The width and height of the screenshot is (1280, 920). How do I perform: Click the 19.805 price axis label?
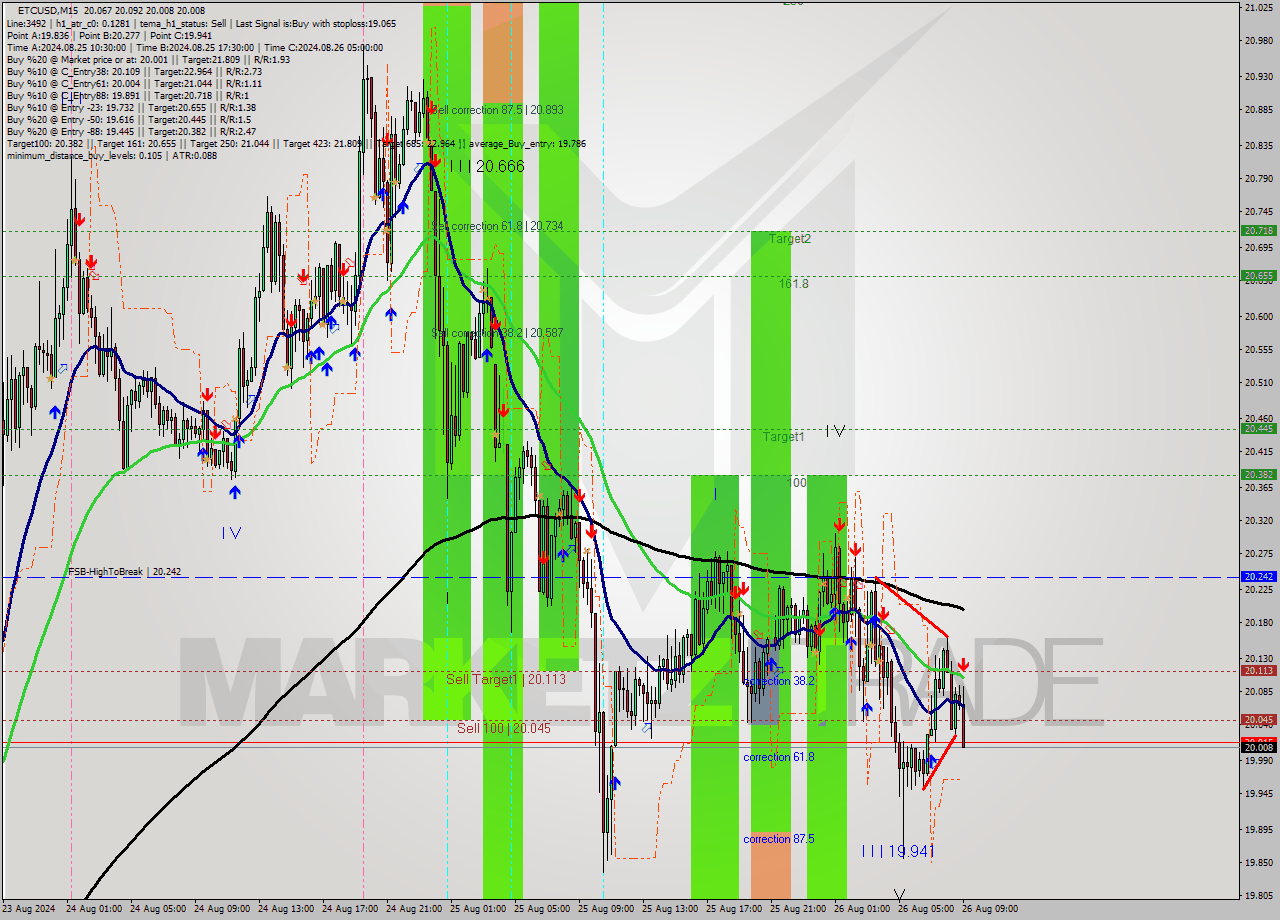[1258, 896]
